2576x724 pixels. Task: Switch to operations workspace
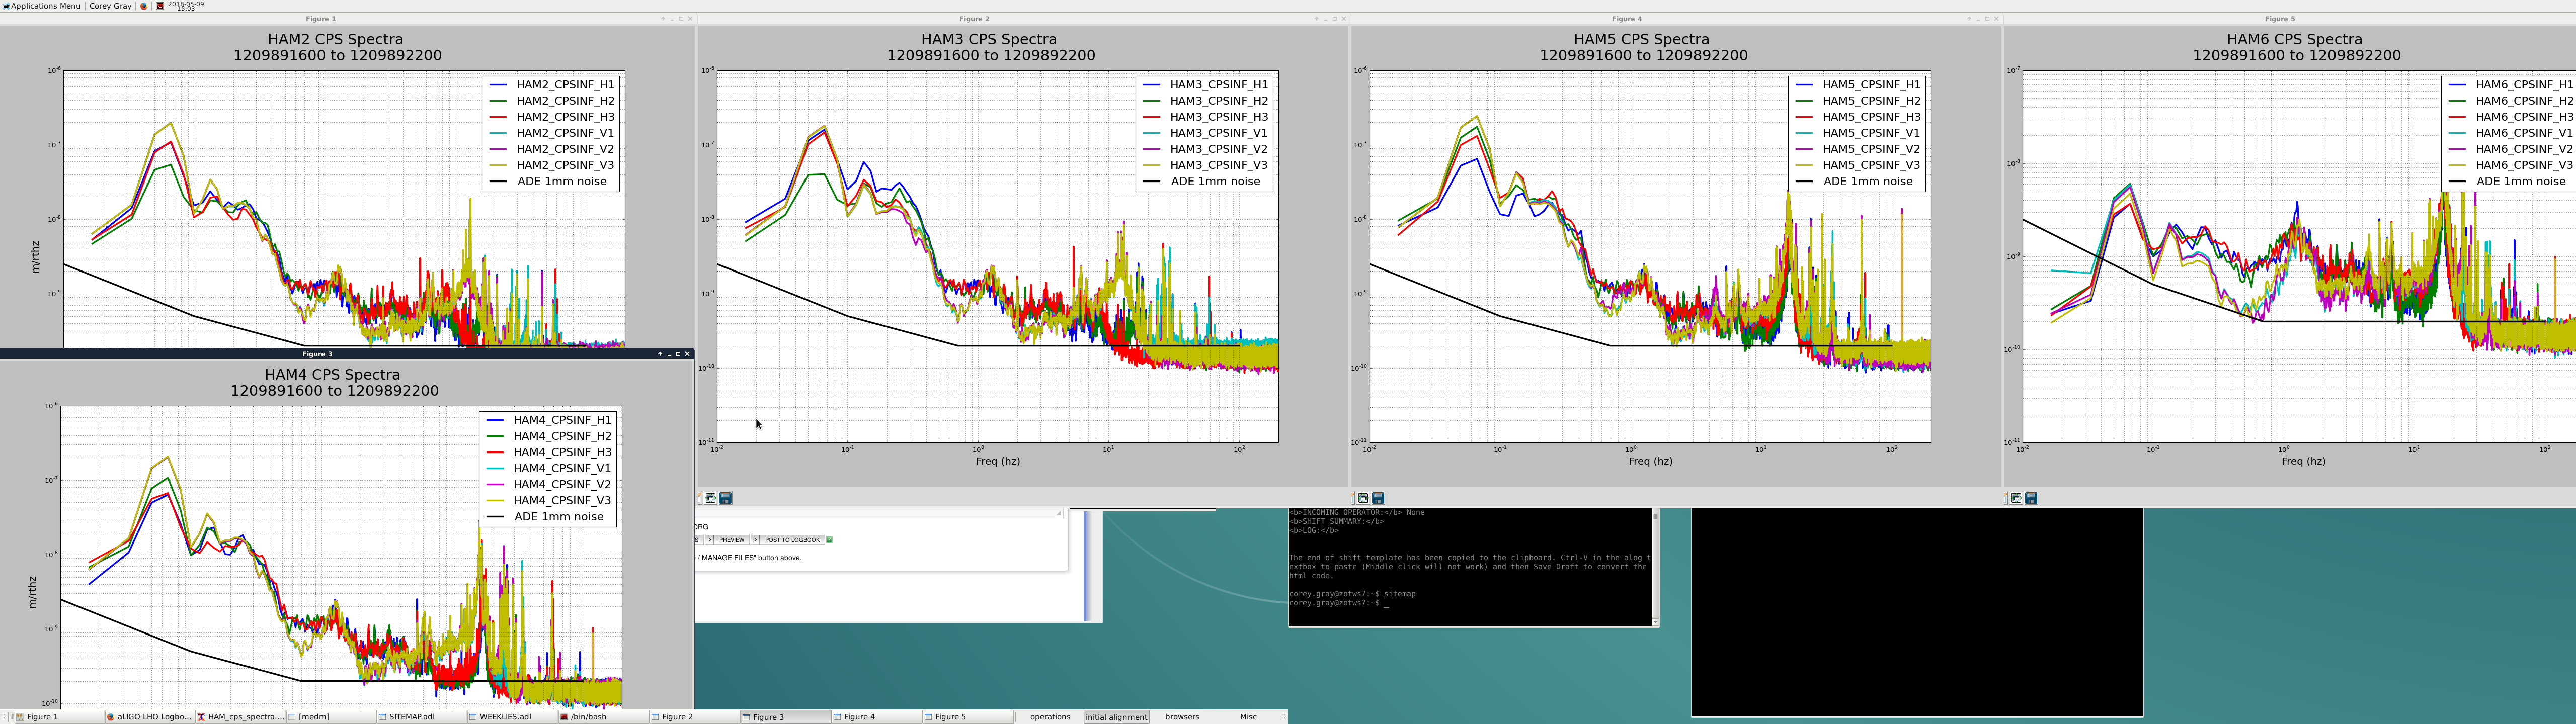[x=1050, y=717]
